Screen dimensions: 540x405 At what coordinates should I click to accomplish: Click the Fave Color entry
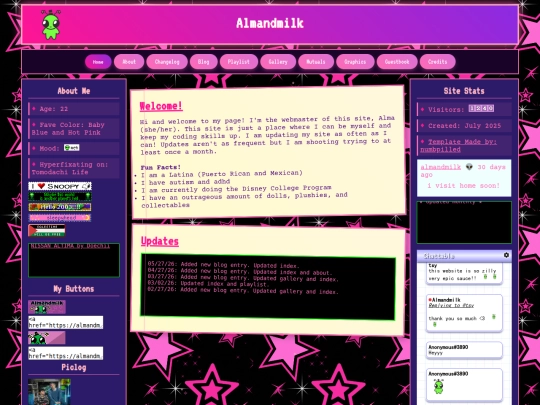tap(74, 128)
